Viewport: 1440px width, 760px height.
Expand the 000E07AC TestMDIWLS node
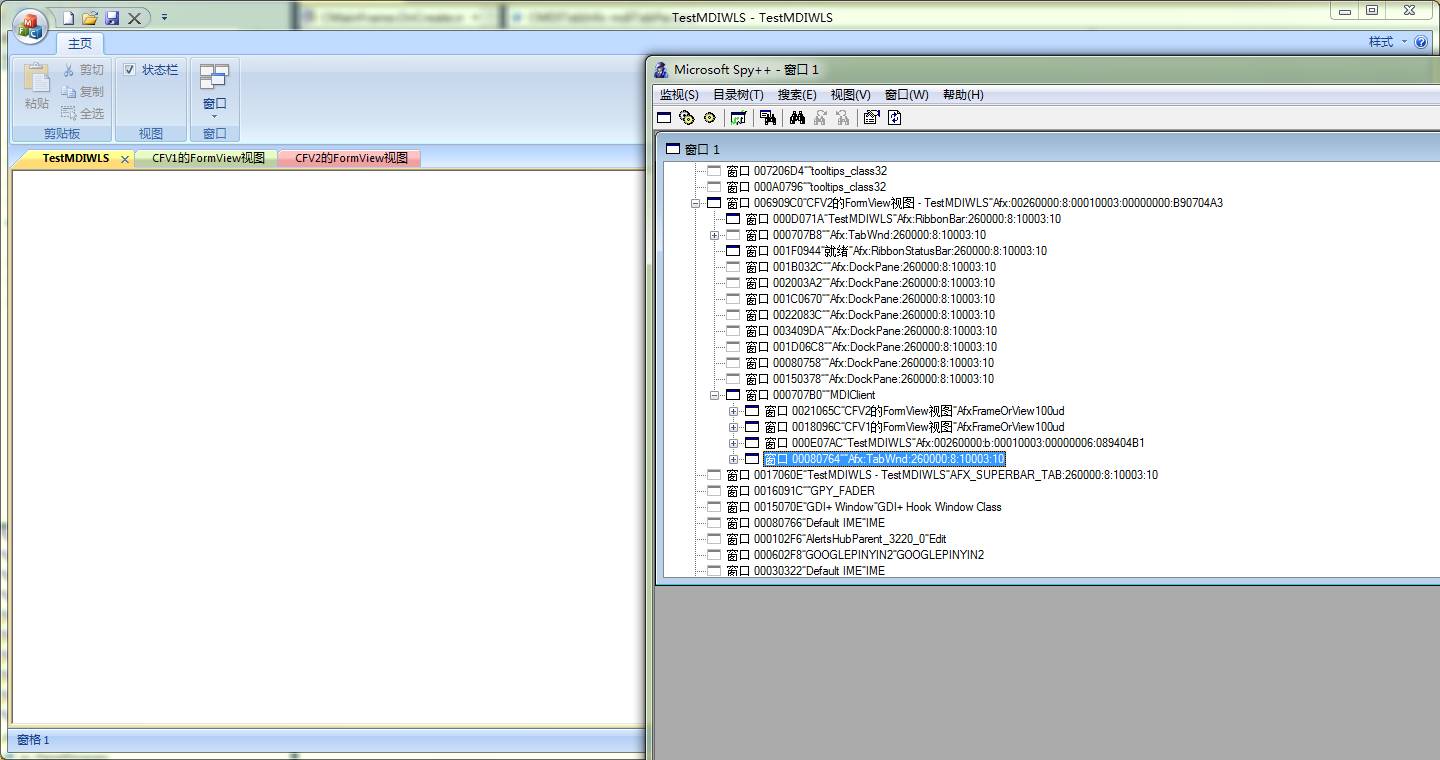click(733, 443)
